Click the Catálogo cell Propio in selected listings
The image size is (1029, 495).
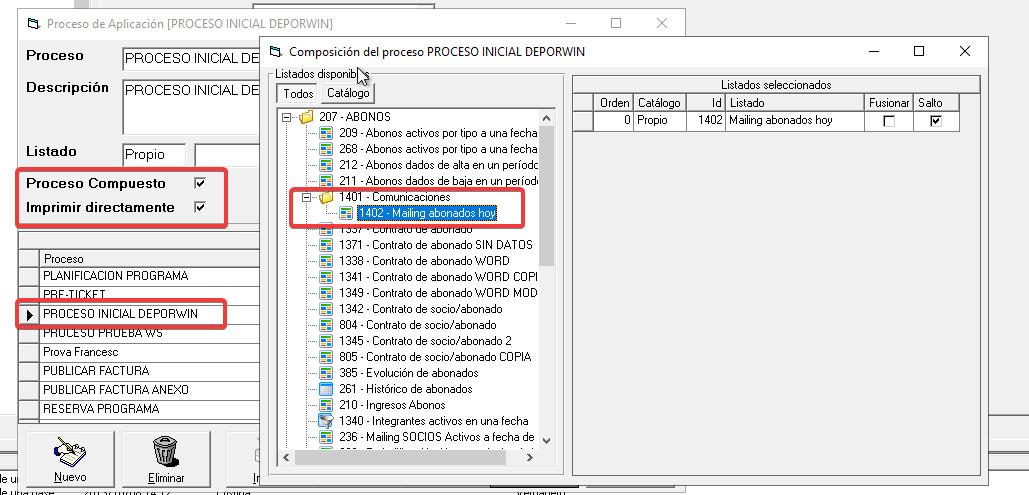click(x=660, y=121)
